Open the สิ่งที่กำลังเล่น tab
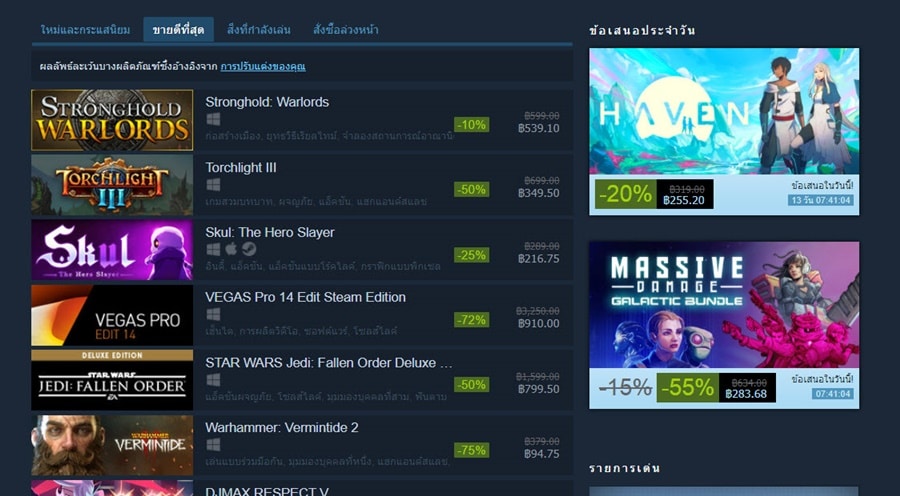Viewport: 900px width, 496px height. click(258, 30)
